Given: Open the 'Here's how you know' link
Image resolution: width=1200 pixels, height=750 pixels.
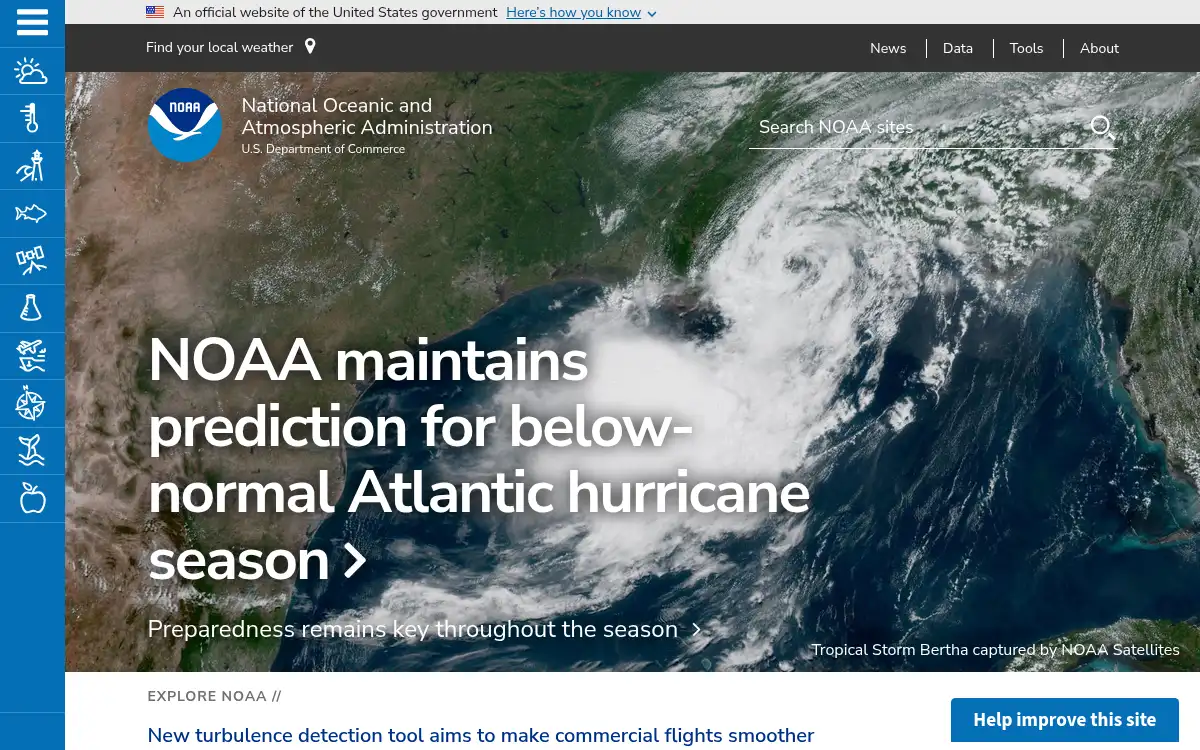Looking at the screenshot, I should tap(574, 12).
